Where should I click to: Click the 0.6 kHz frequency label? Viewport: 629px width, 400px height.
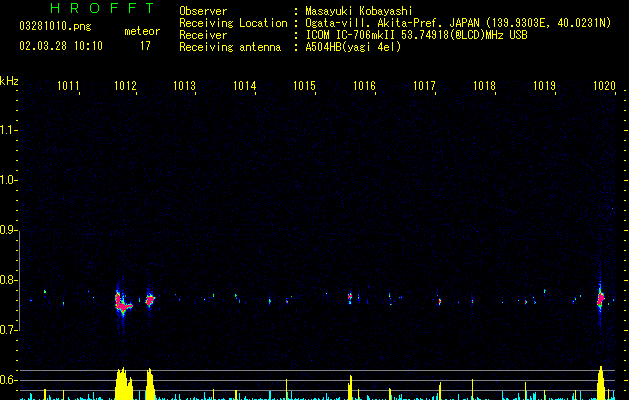[x=8, y=380]
